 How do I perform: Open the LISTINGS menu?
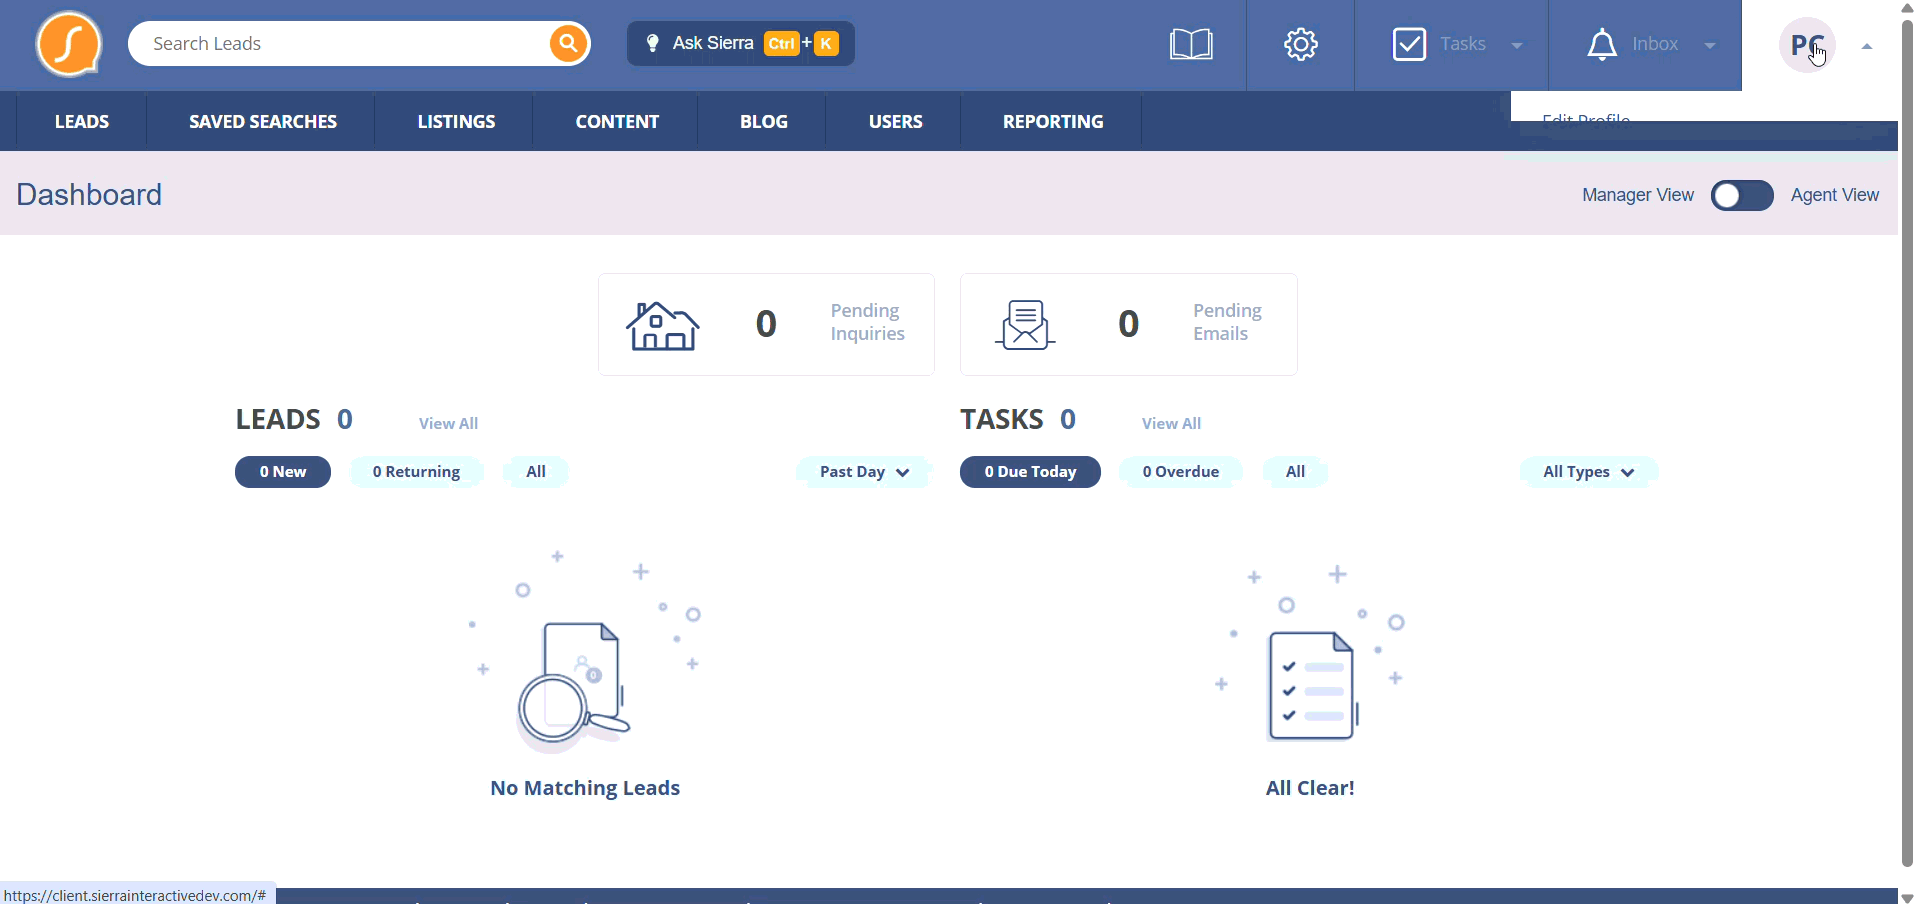[x=456, y=121]
